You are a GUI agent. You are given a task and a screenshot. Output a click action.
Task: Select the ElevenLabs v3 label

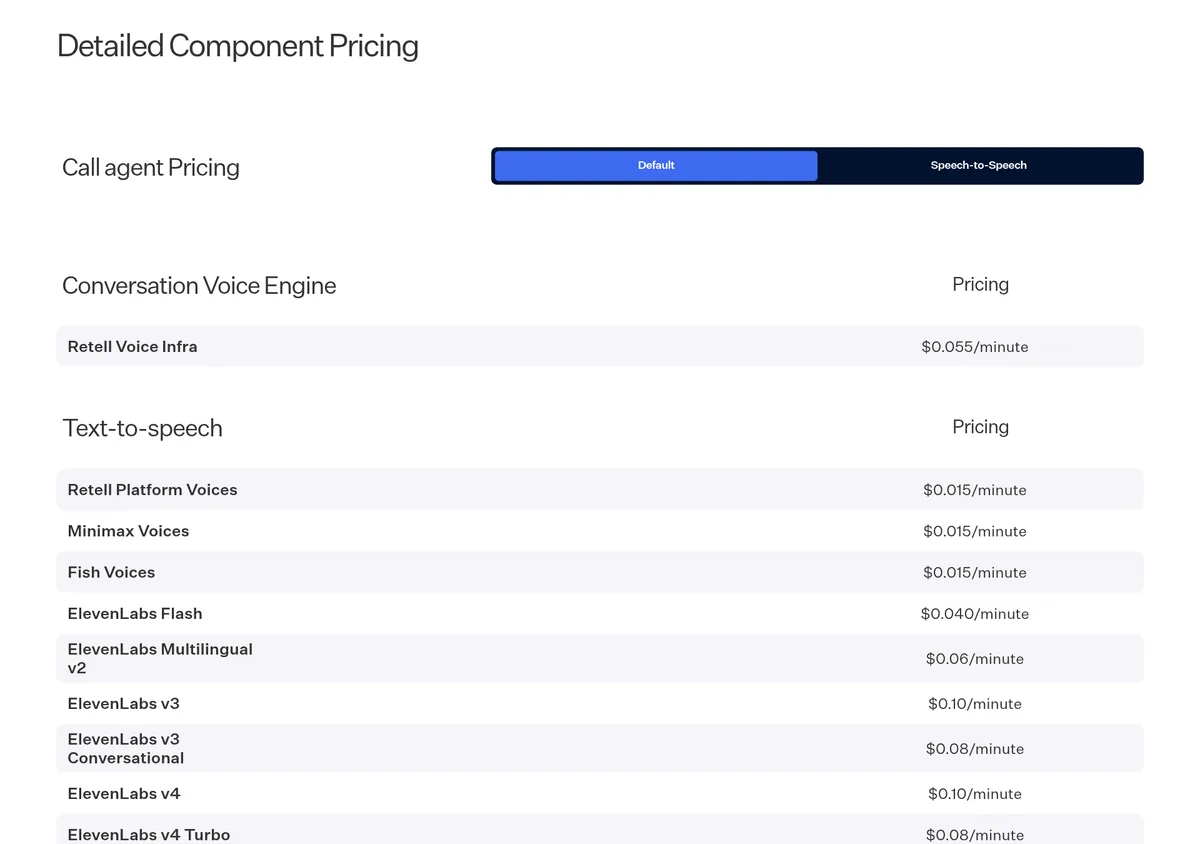pyautogui.click(x=123, y=703)
